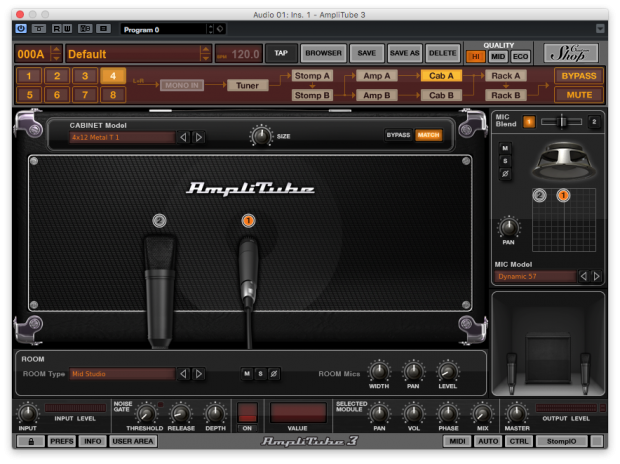Click the dynamic microphone 1 image
620x464 pixels.
tap(248, 292)
